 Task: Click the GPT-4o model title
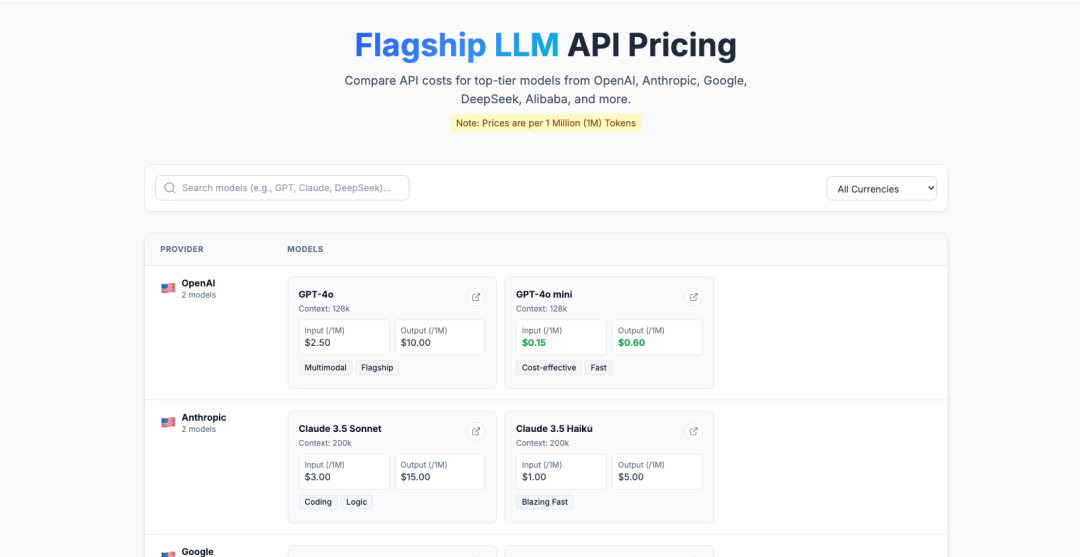(316, 294)
